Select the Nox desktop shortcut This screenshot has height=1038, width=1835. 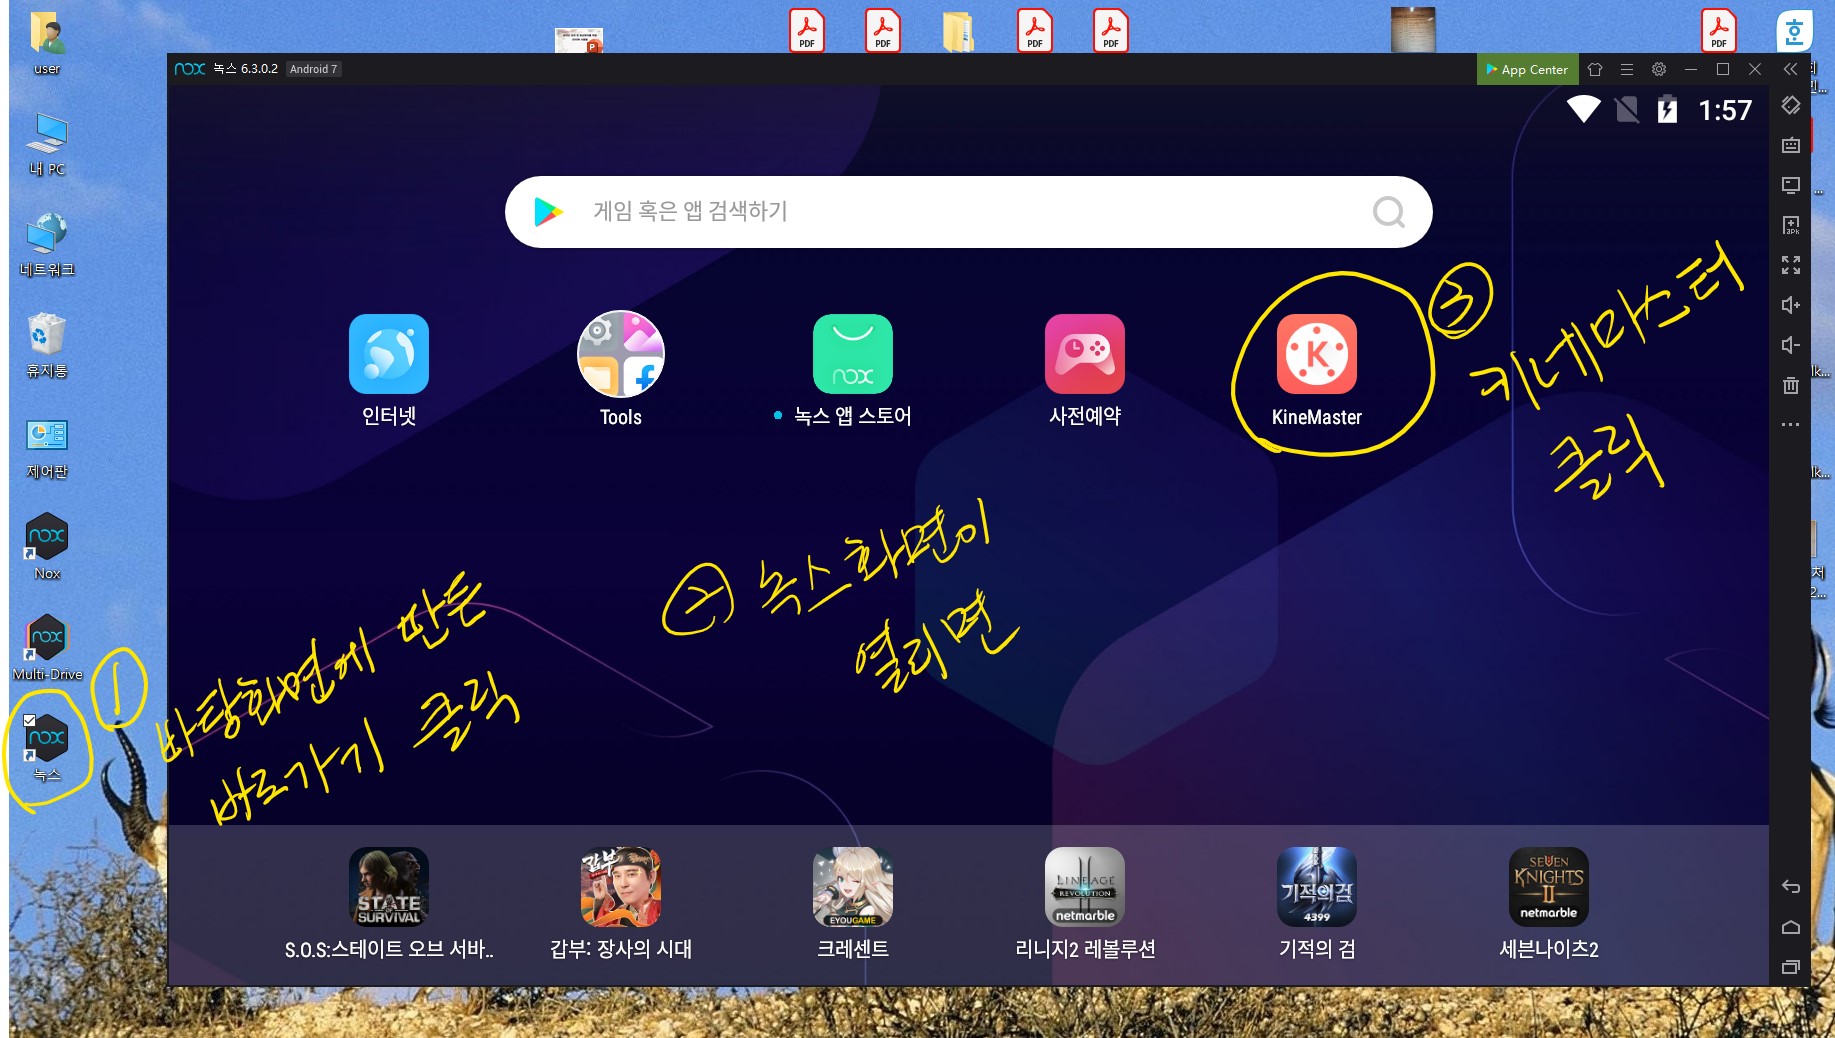47,547
